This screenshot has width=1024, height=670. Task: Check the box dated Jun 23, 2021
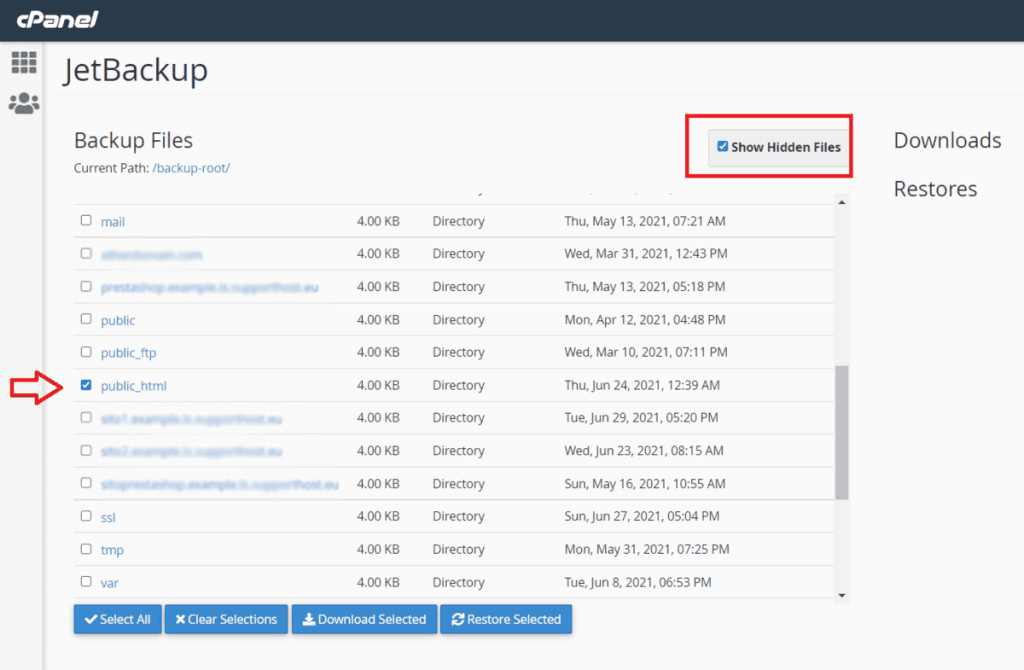coord(86,451)
